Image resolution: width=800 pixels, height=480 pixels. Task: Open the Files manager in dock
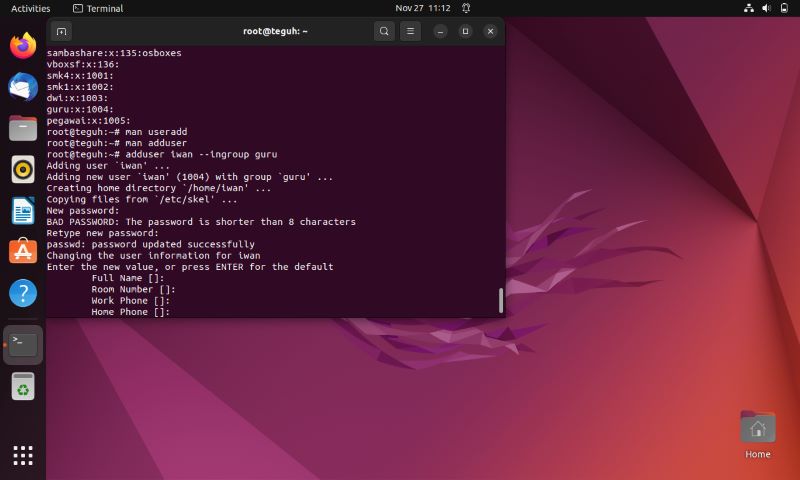[x=23, y=128]
